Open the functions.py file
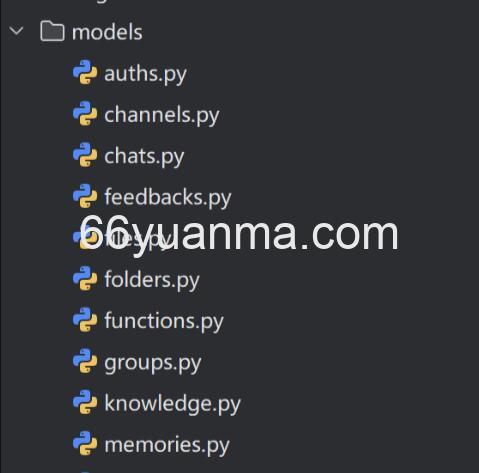479x473 pixels. 164,321
